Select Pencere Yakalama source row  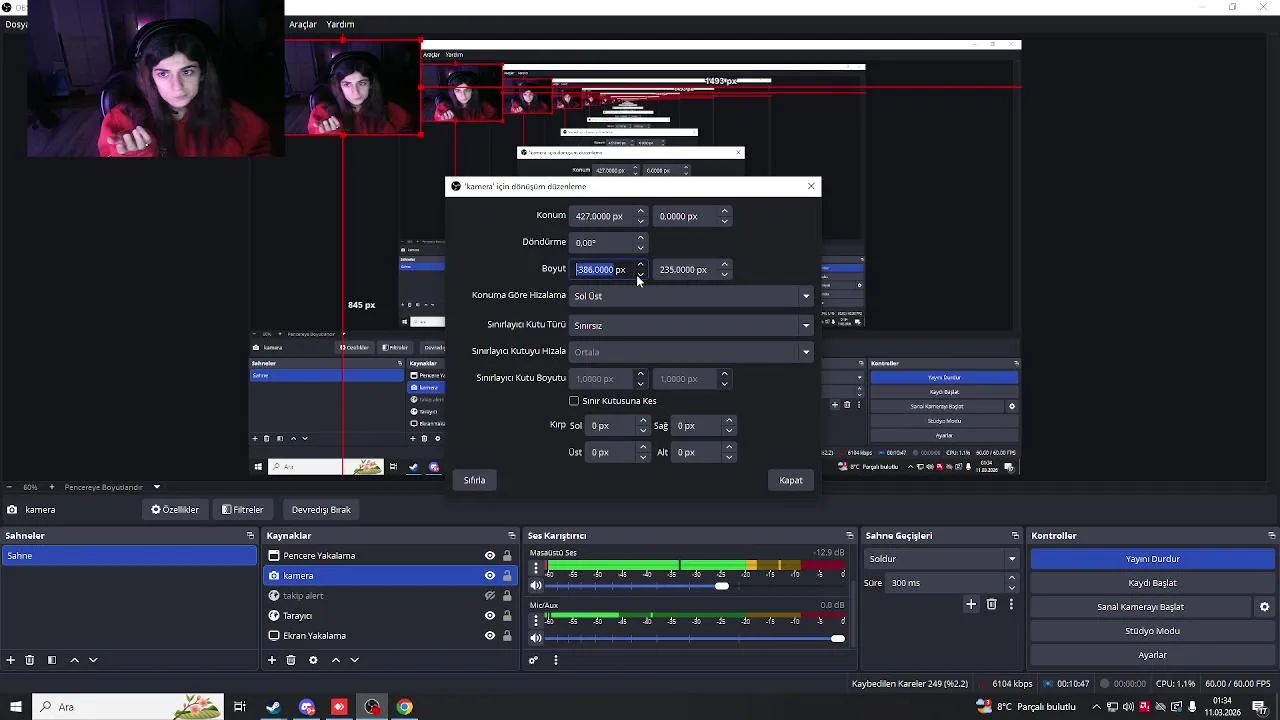click(390, 556)
